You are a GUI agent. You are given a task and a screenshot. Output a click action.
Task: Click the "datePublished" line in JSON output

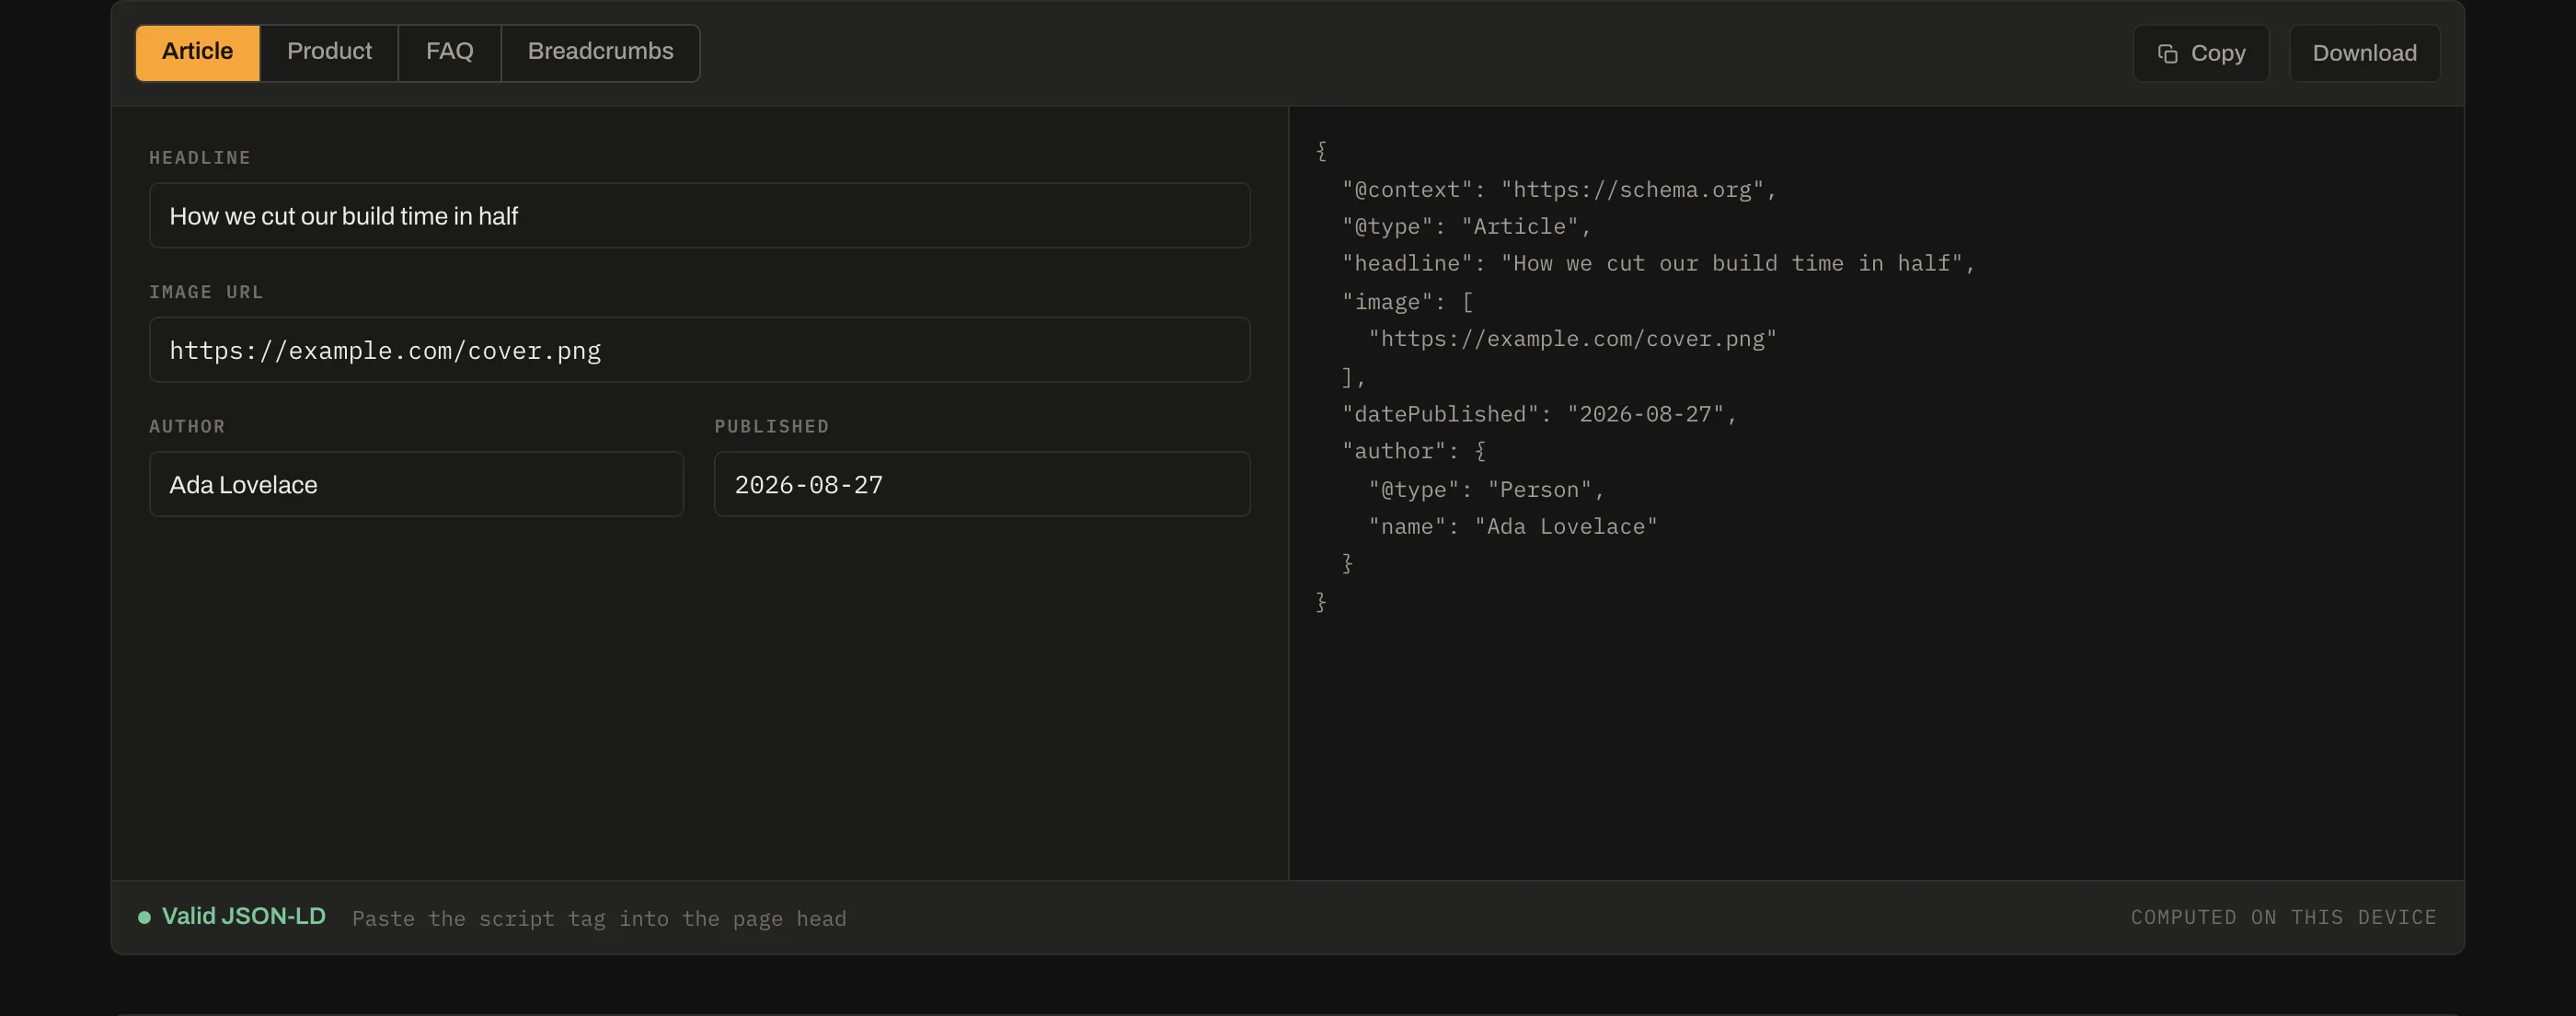click(1539, 414)
